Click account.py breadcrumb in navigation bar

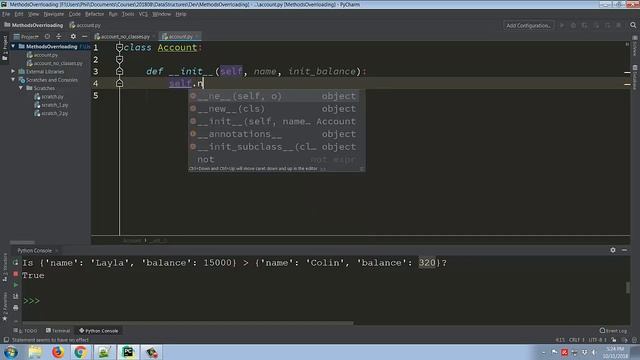85,25
